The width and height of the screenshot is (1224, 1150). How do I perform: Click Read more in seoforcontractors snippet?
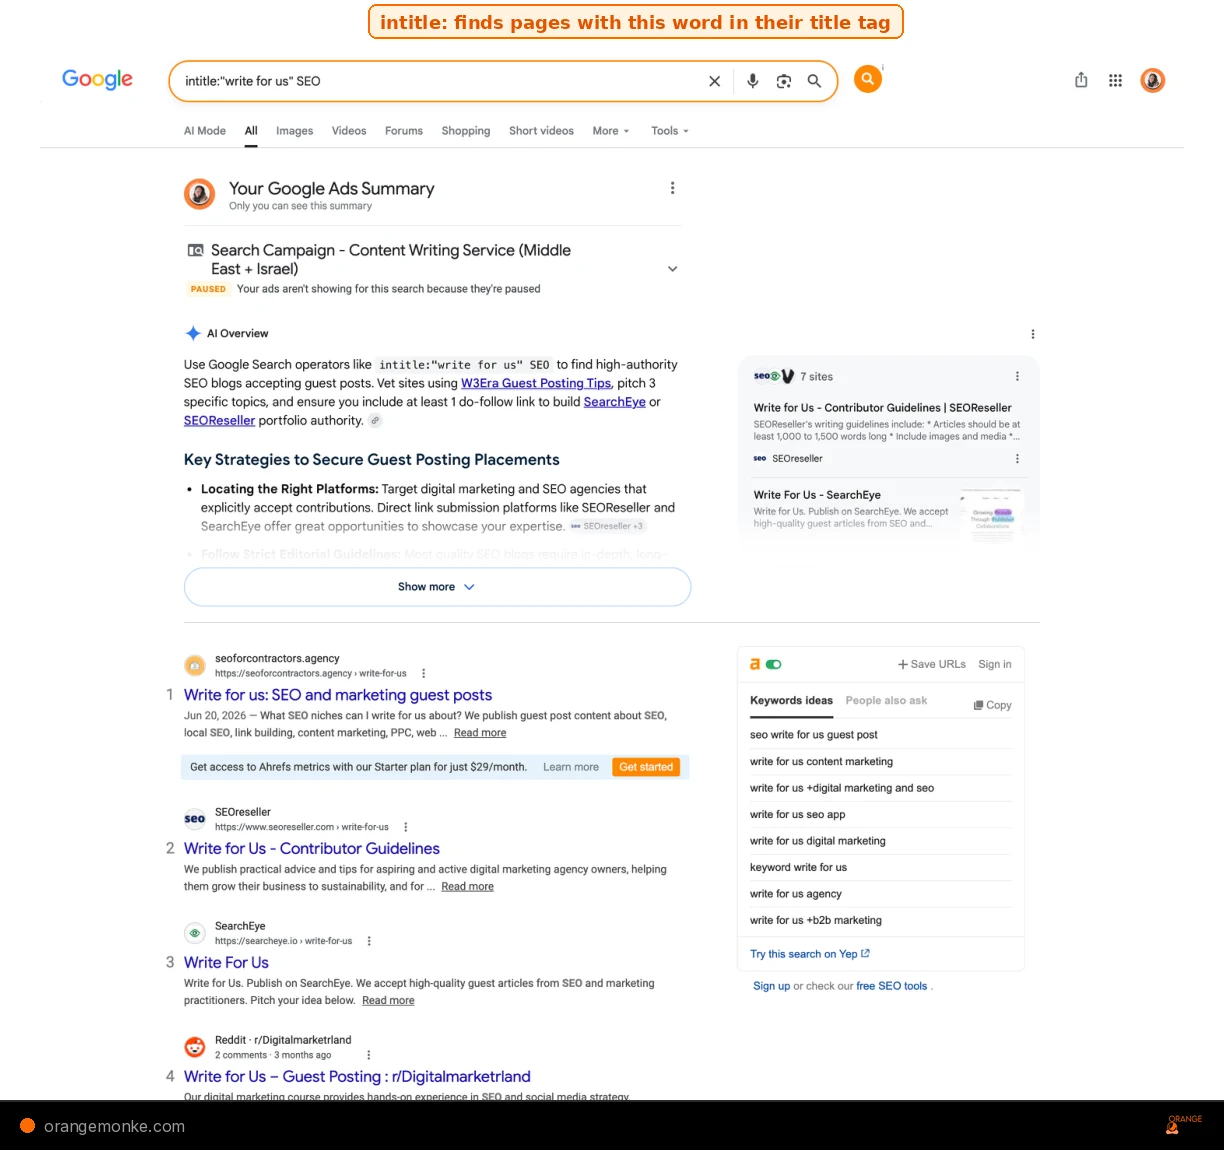pos(480,733)
